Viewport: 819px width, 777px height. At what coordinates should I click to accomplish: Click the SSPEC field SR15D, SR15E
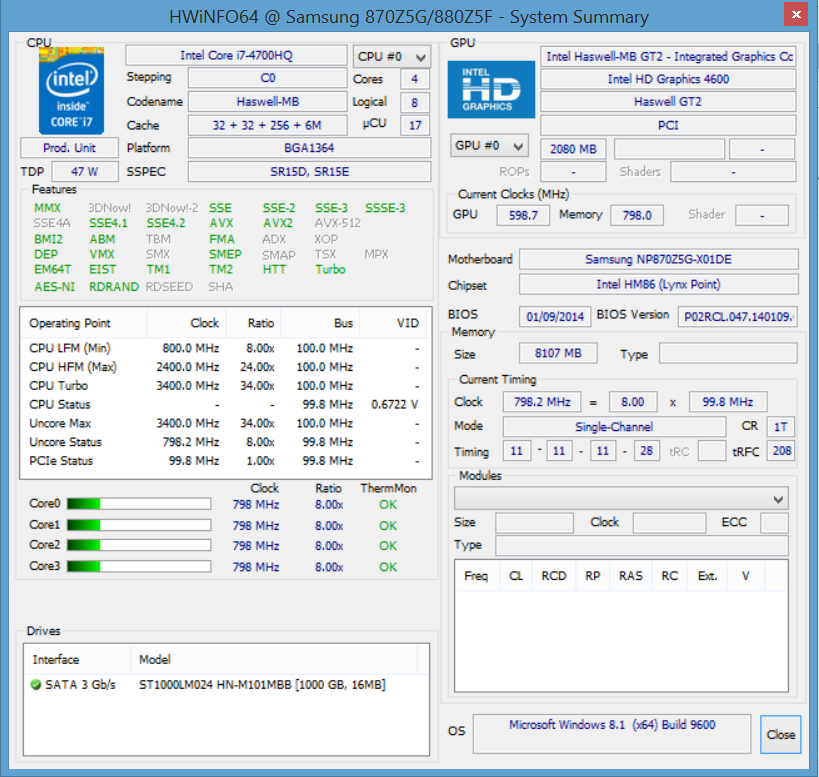tap(309, 172)
